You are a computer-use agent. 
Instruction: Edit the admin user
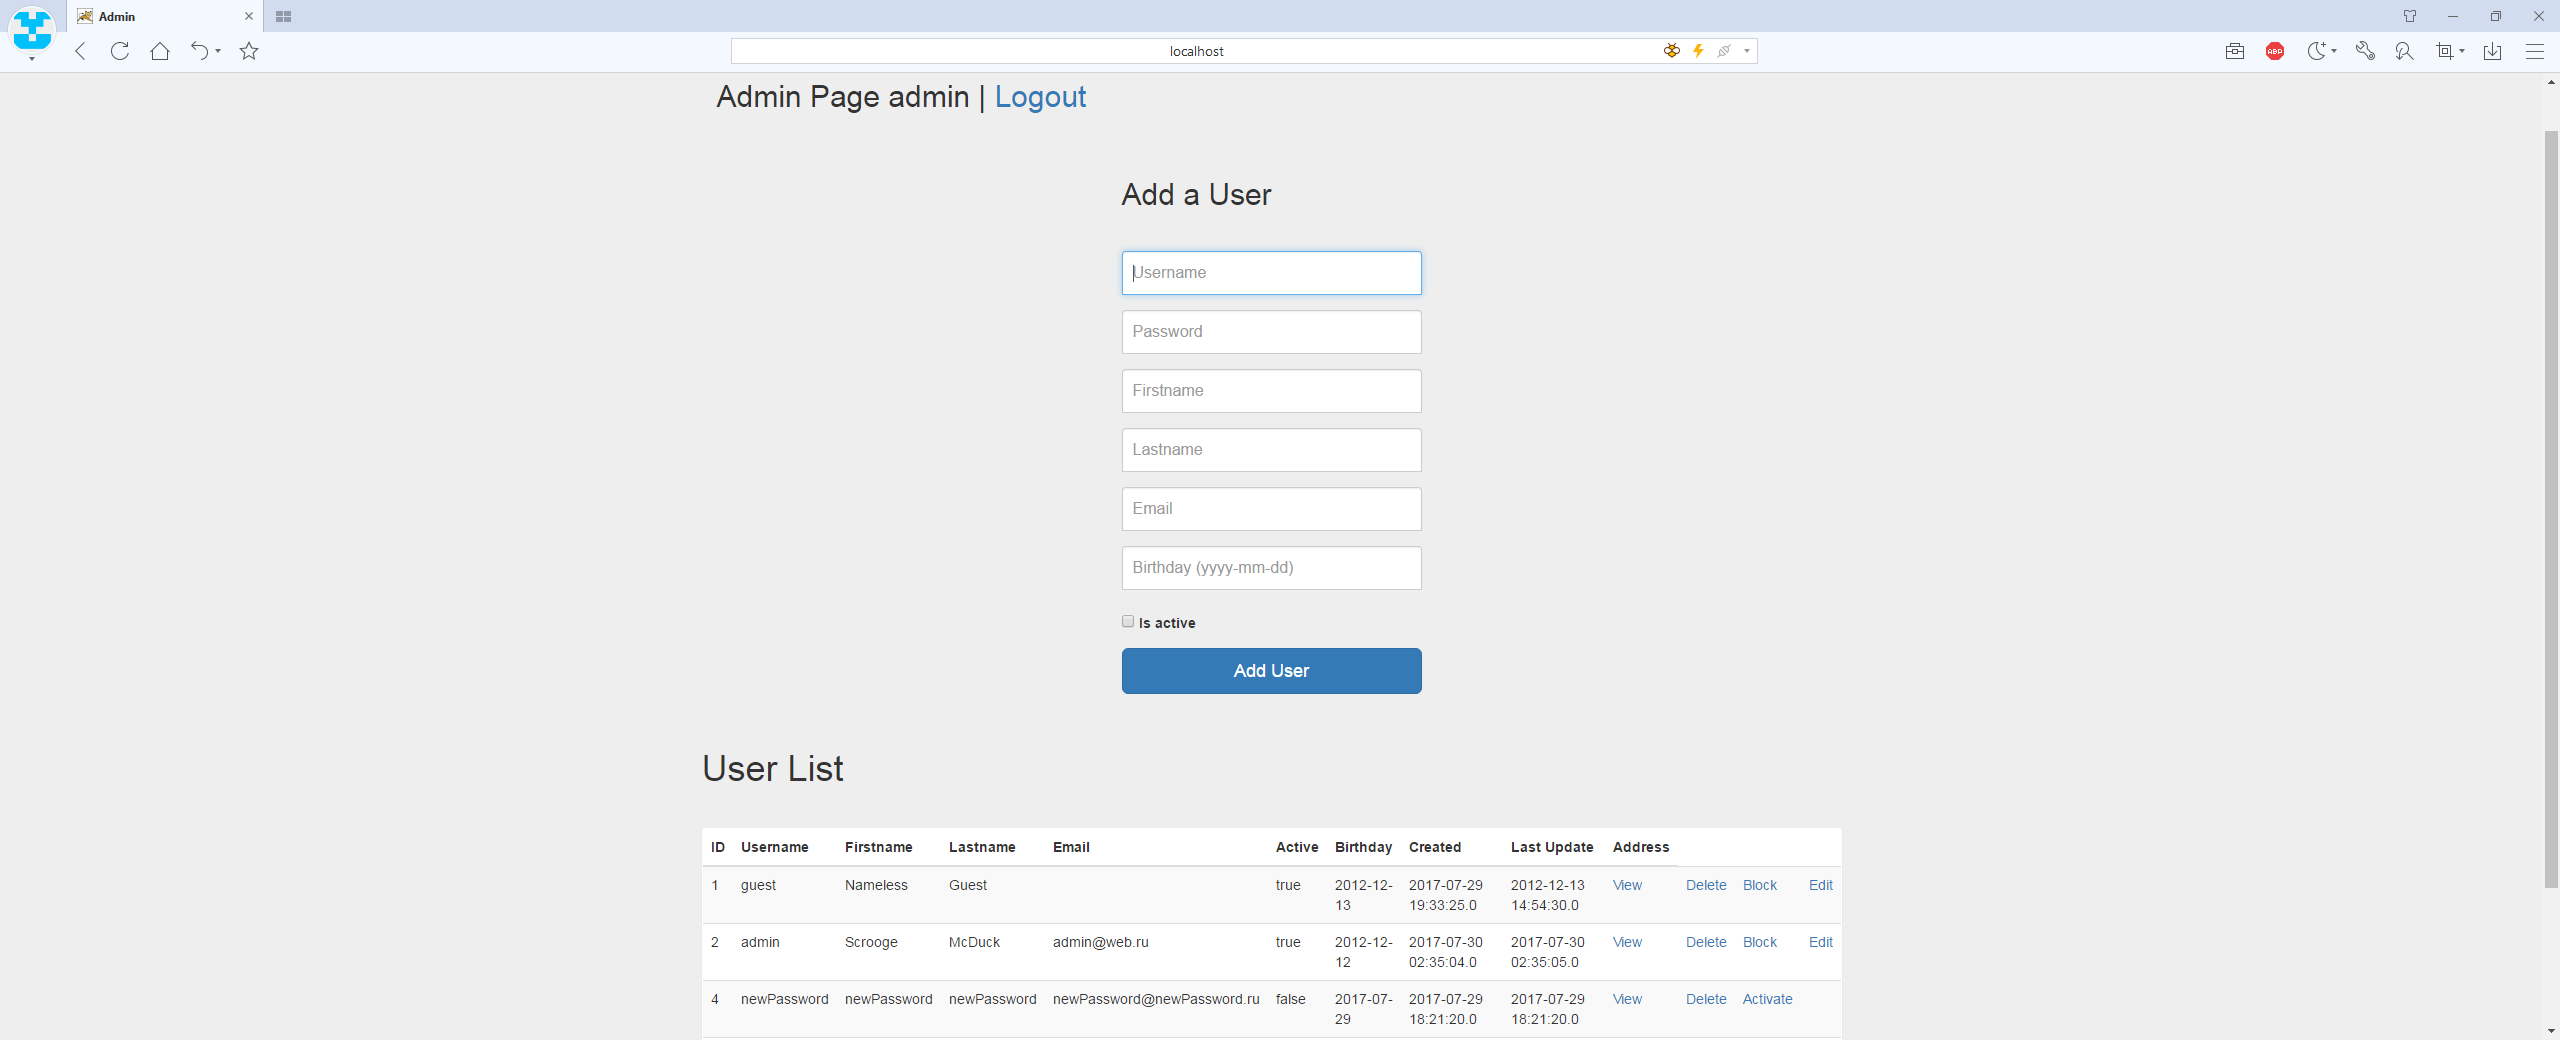click(1820, 942)
